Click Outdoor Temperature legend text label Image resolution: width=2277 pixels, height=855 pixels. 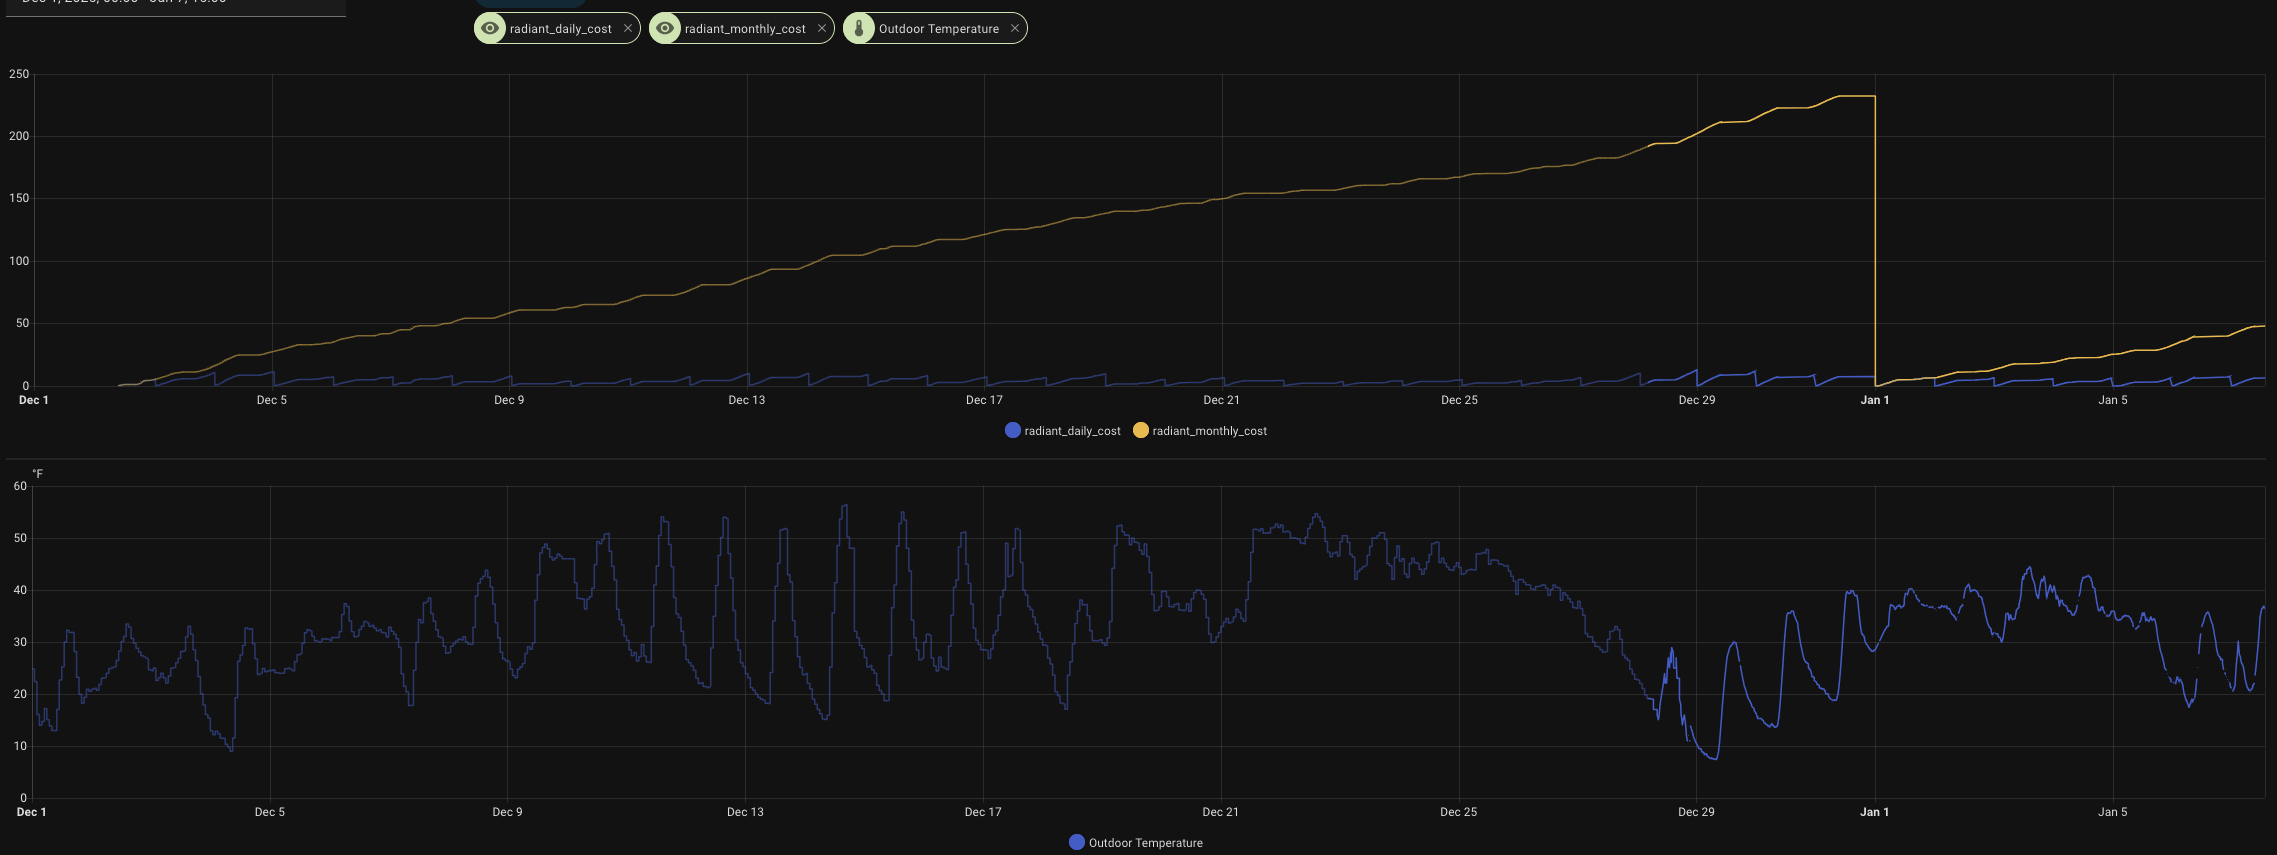click(1145, 843)
